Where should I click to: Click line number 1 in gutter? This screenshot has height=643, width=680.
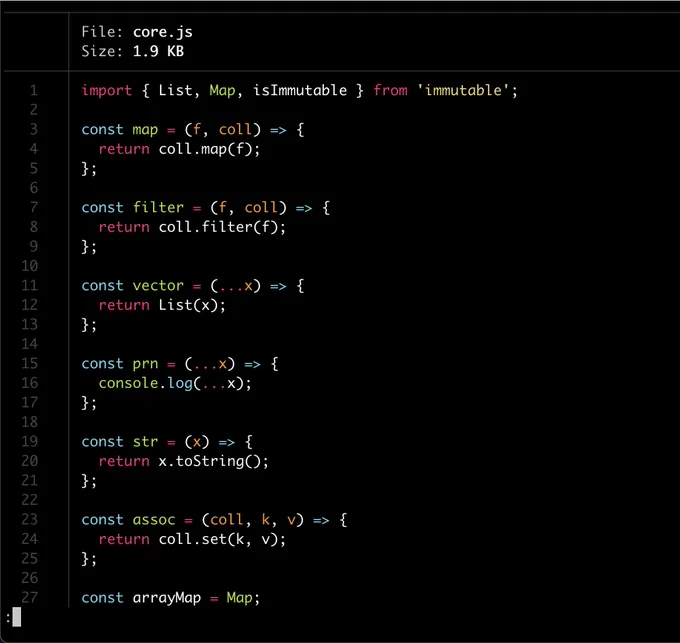point(34,90)
